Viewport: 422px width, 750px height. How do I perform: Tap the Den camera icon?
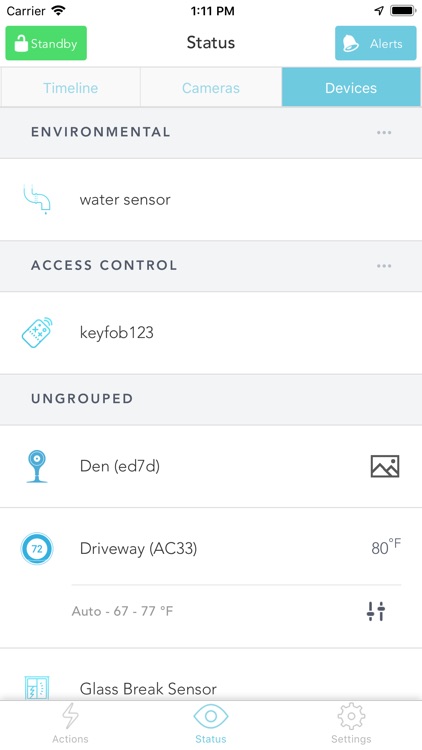(x=37, y=466)
